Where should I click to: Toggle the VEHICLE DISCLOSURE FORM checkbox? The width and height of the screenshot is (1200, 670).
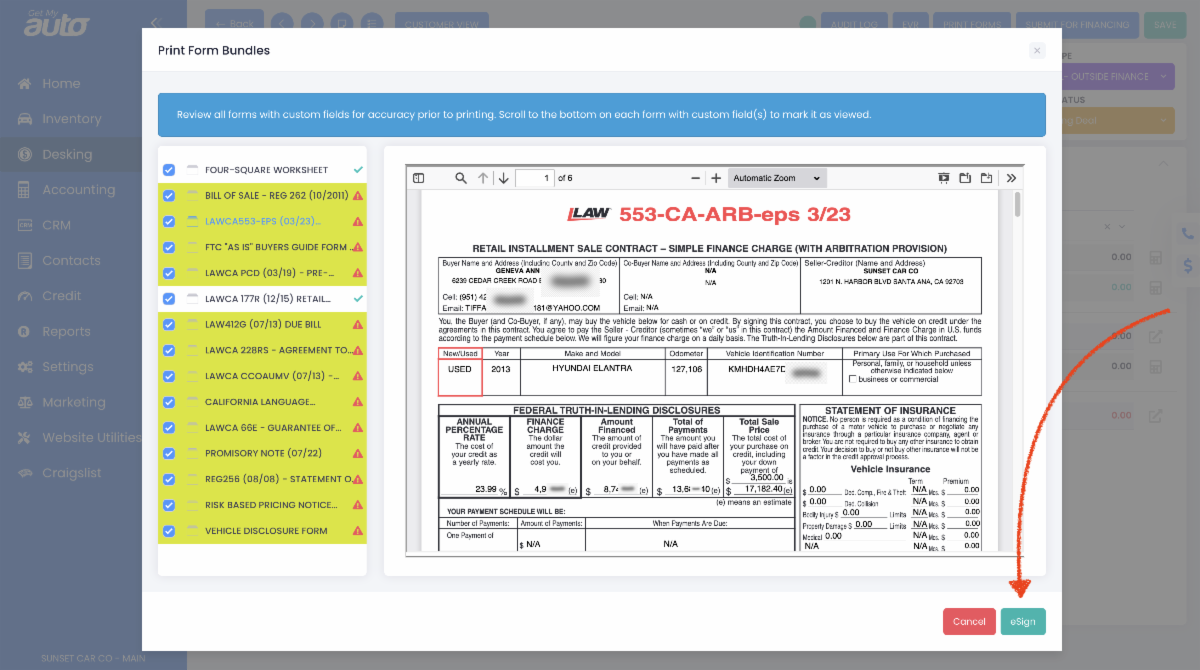click(169, 531)
